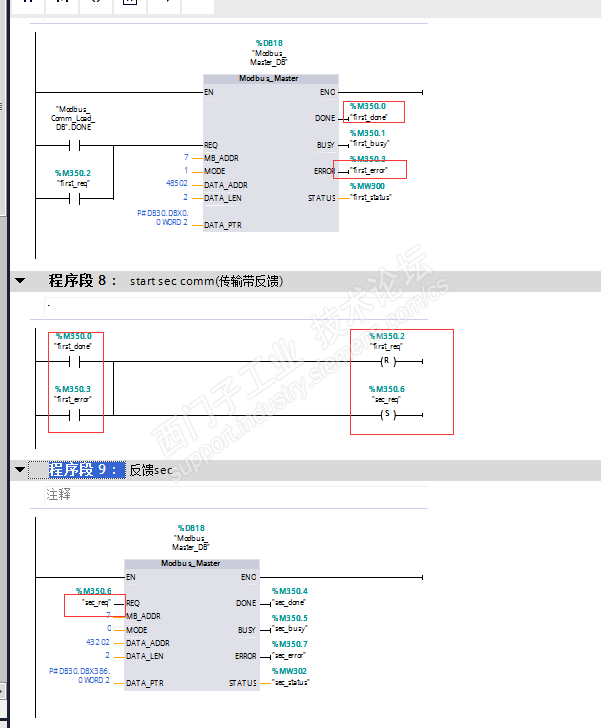Click the sec_req tag at lower REQ input

coord(96,603)
